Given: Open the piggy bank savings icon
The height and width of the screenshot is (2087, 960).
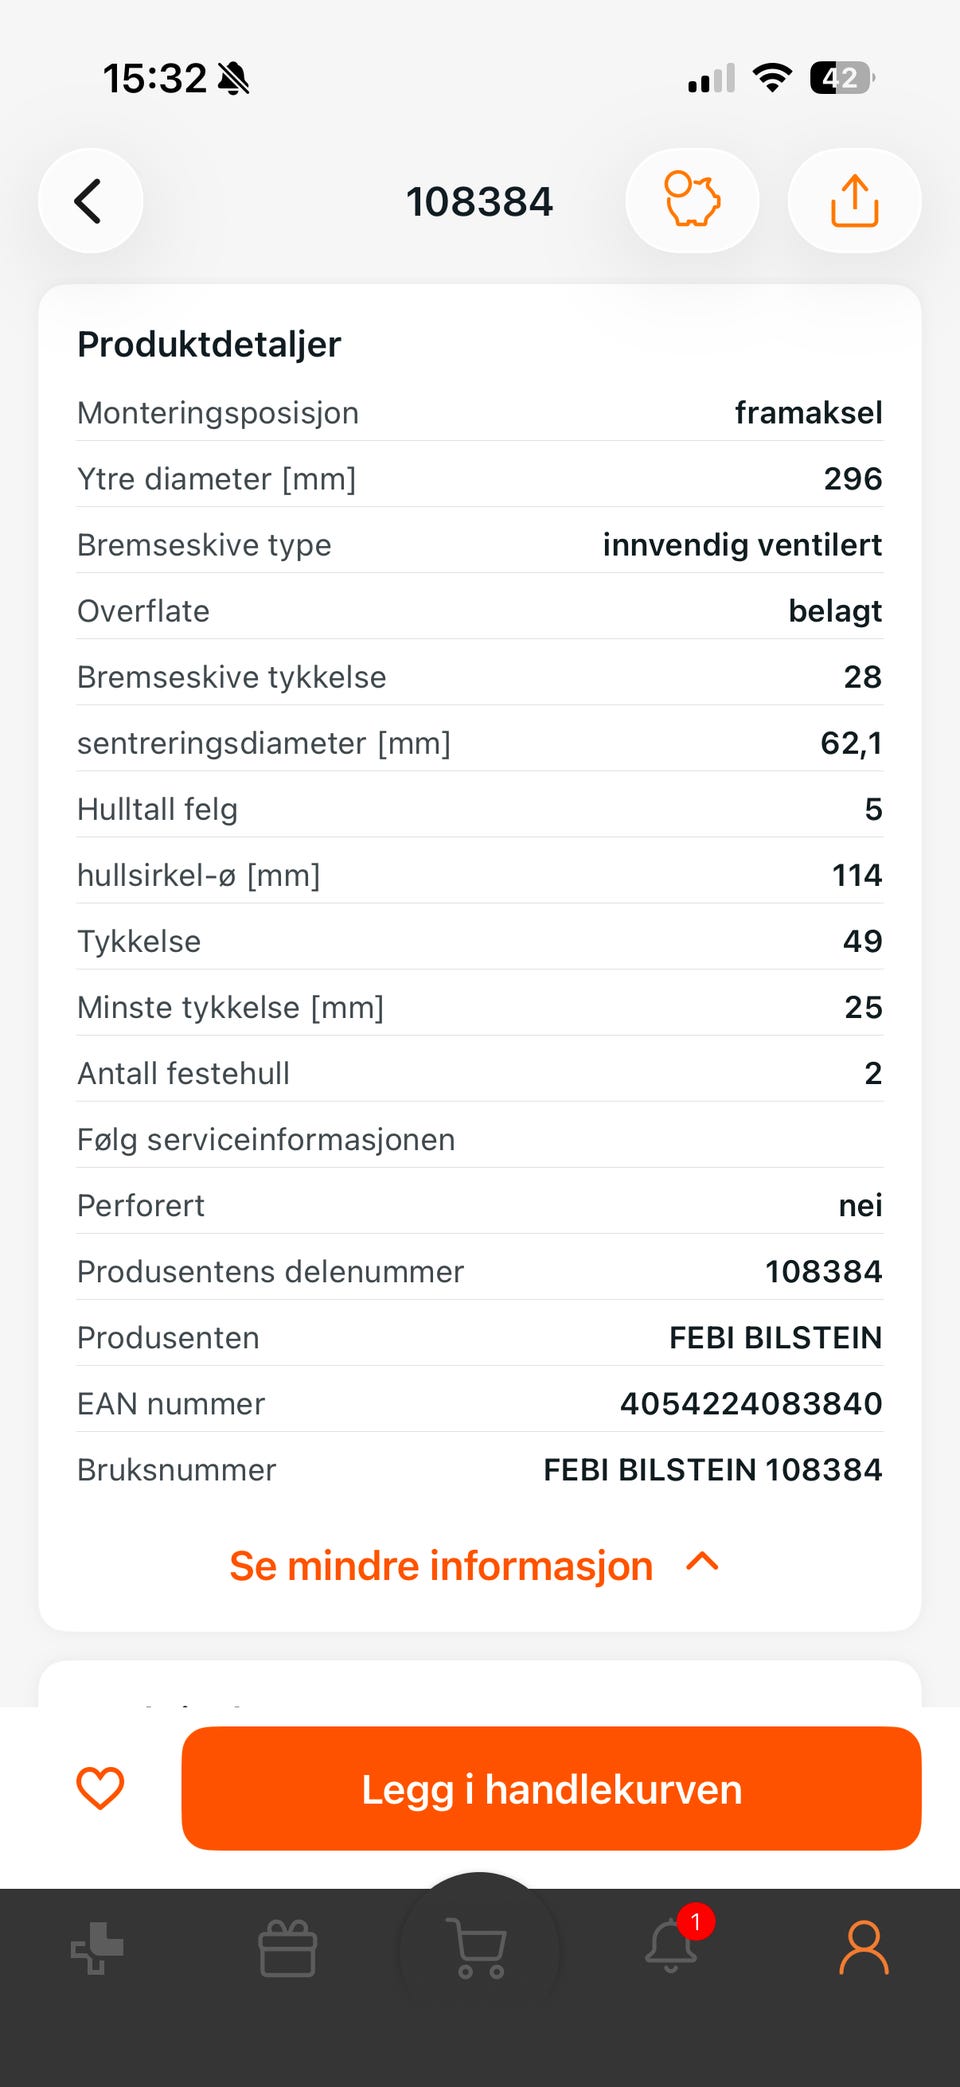Looking at the screenshot, I should [692, 201].
